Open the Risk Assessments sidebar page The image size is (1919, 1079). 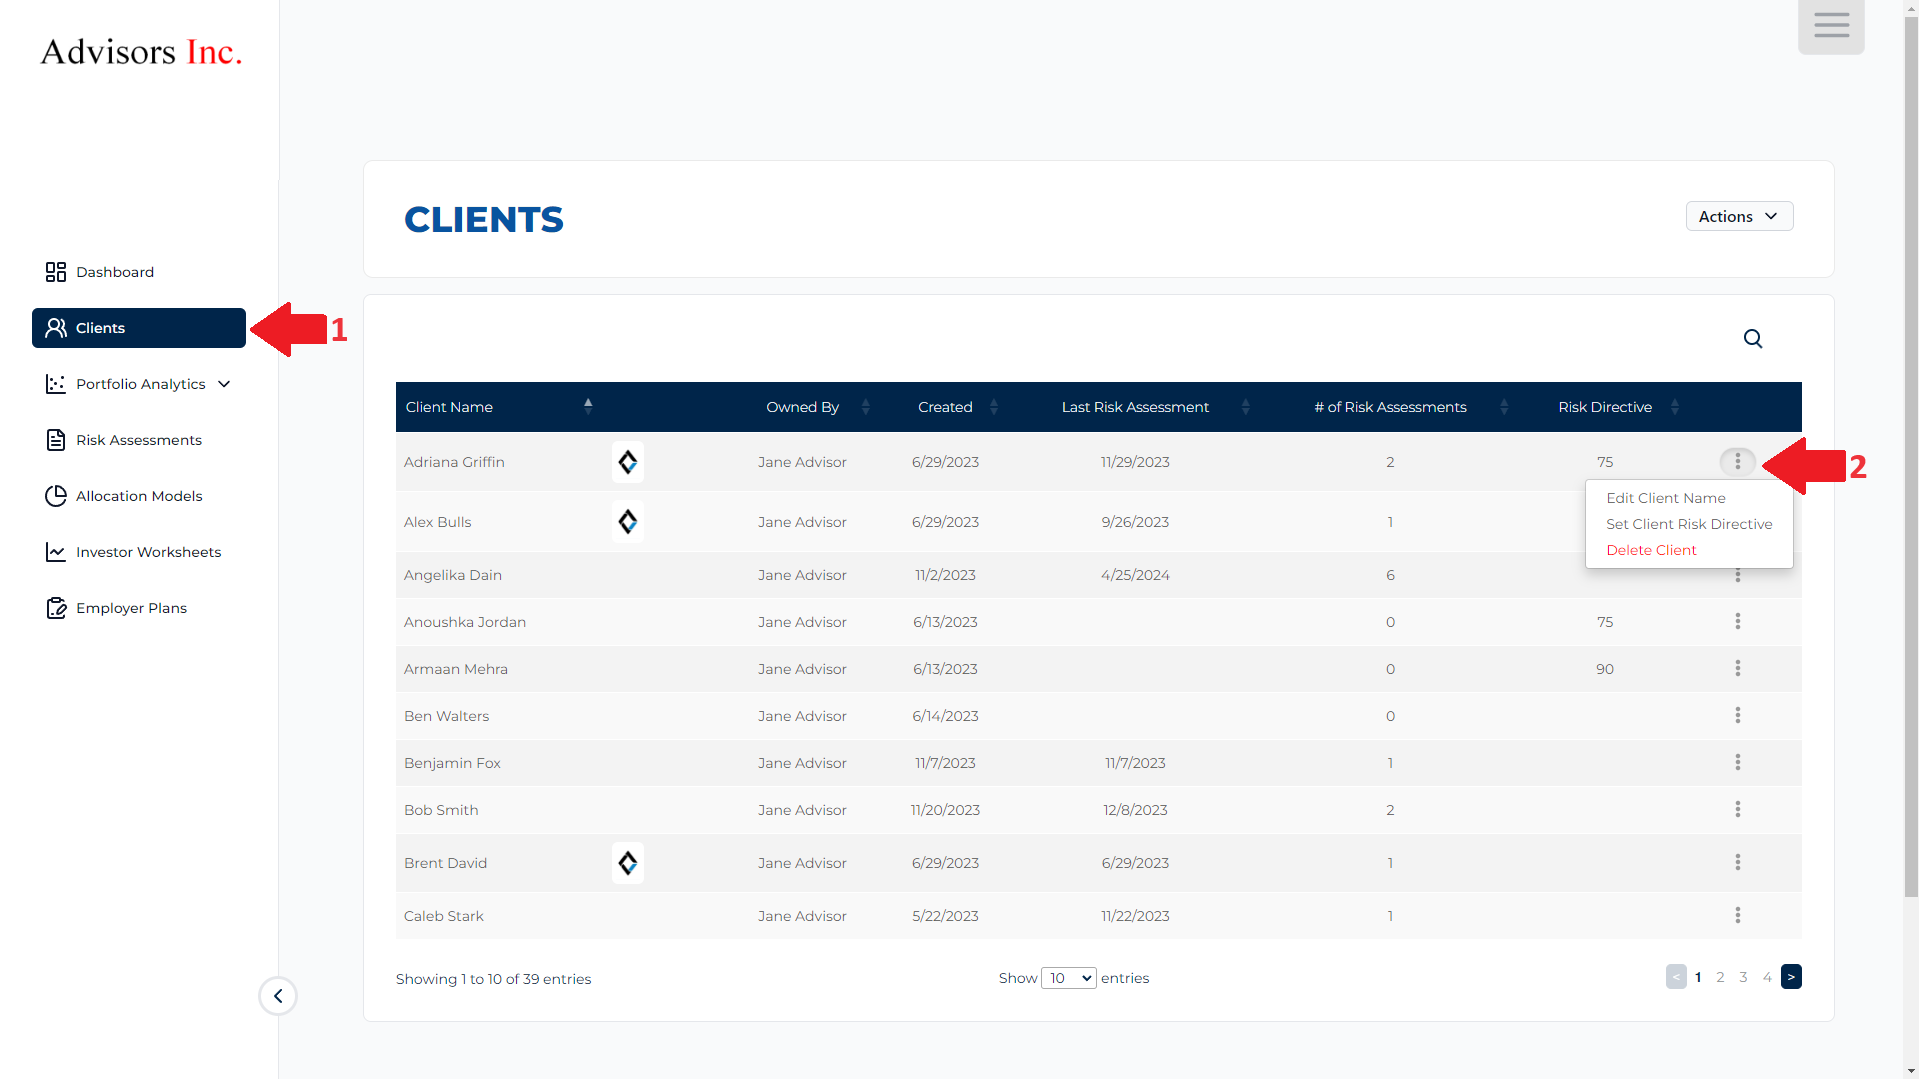138,440
